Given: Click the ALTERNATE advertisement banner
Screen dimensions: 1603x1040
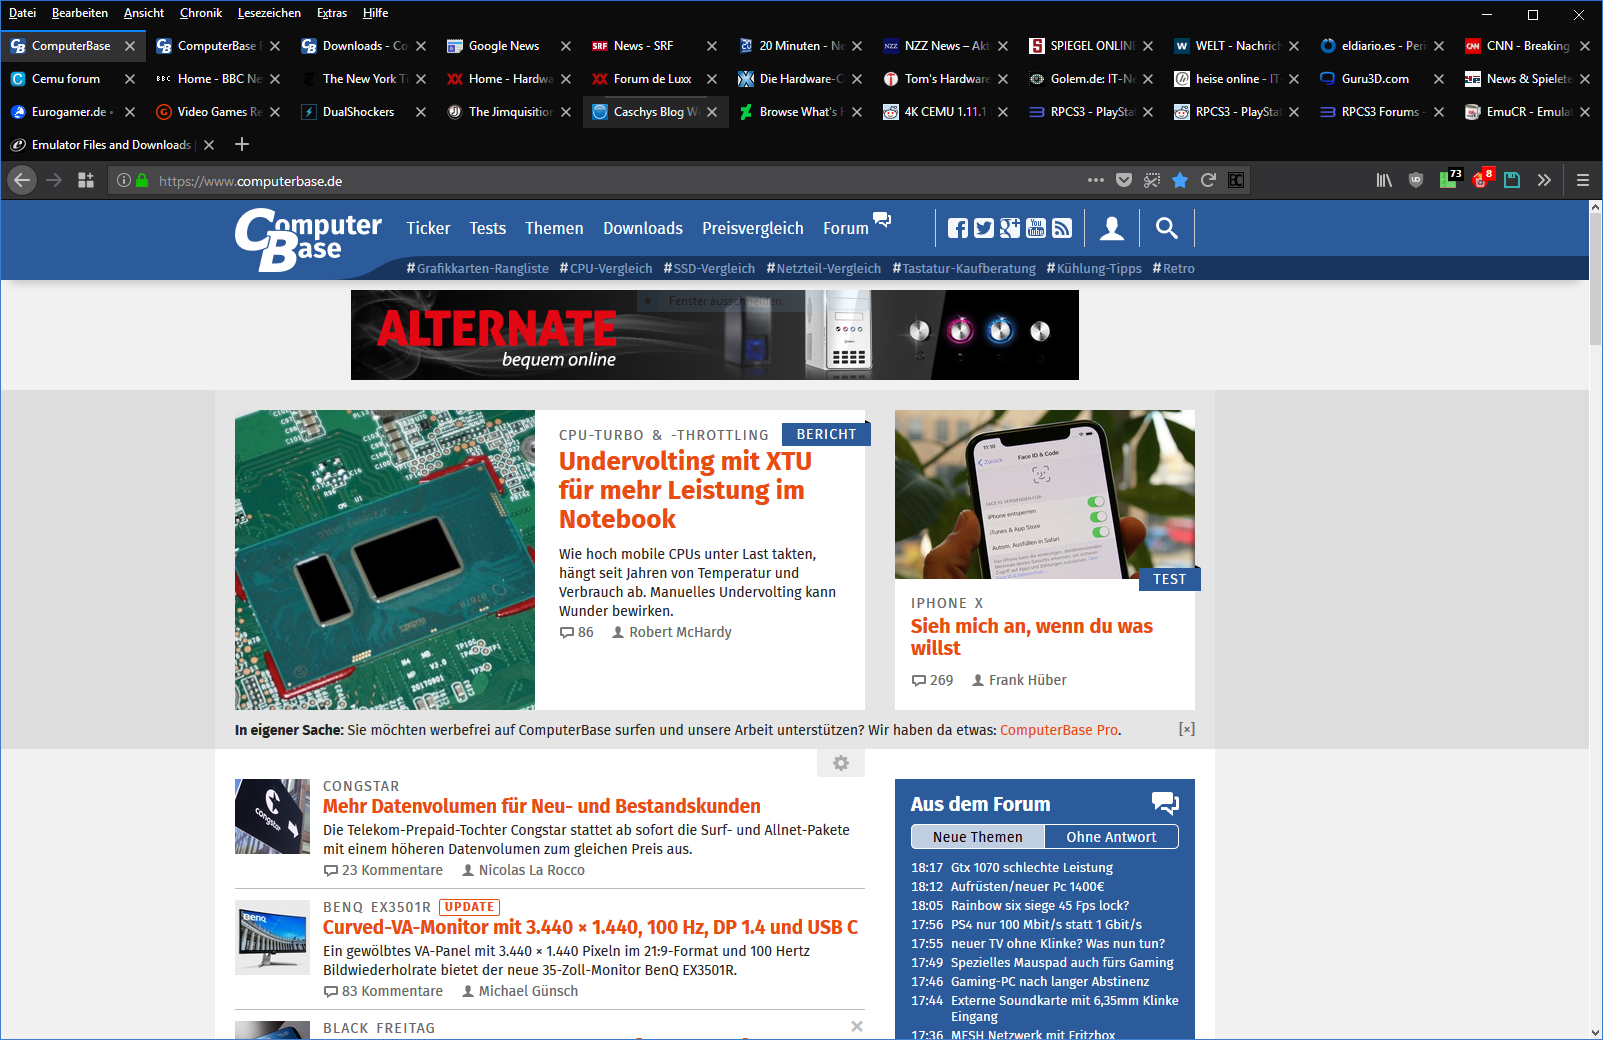Looking at the screenshot, I should (715, 335).
